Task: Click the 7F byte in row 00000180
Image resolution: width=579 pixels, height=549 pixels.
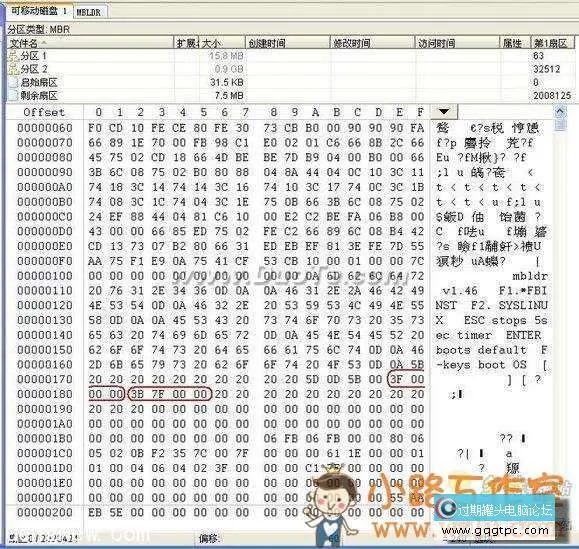Action: (x=158, y=394)
